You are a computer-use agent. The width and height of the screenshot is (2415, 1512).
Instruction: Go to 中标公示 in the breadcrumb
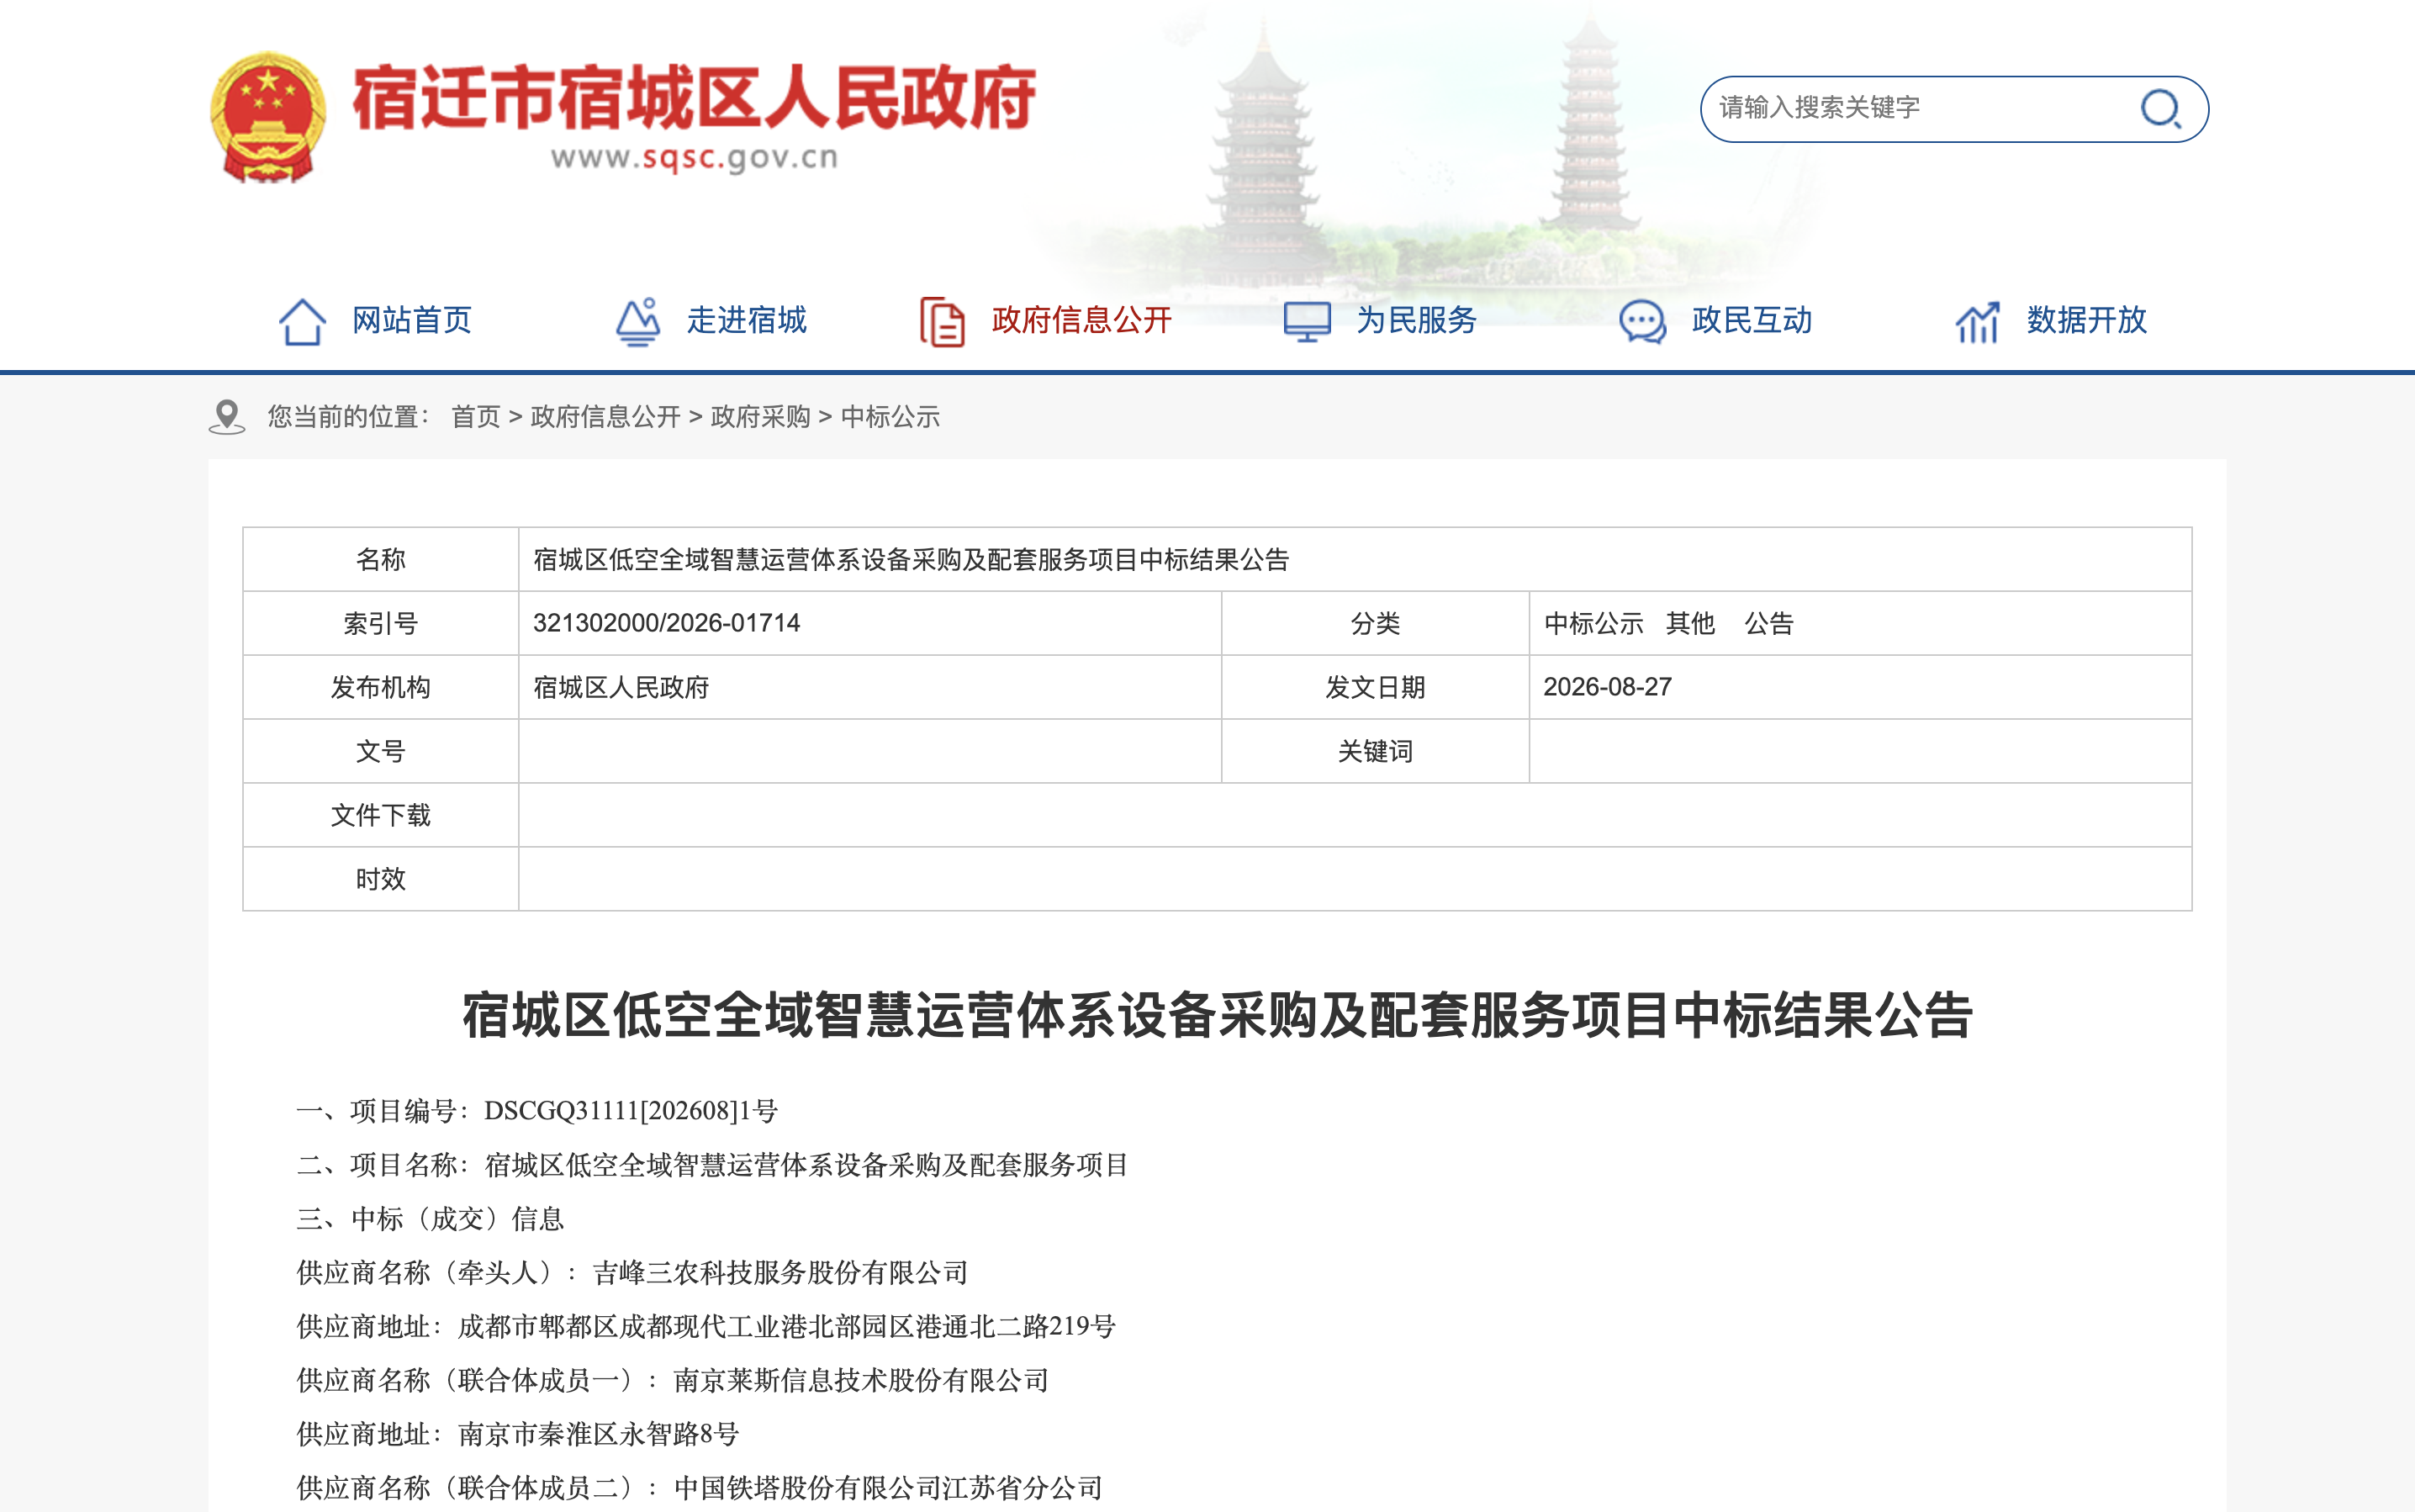(890, 417)
